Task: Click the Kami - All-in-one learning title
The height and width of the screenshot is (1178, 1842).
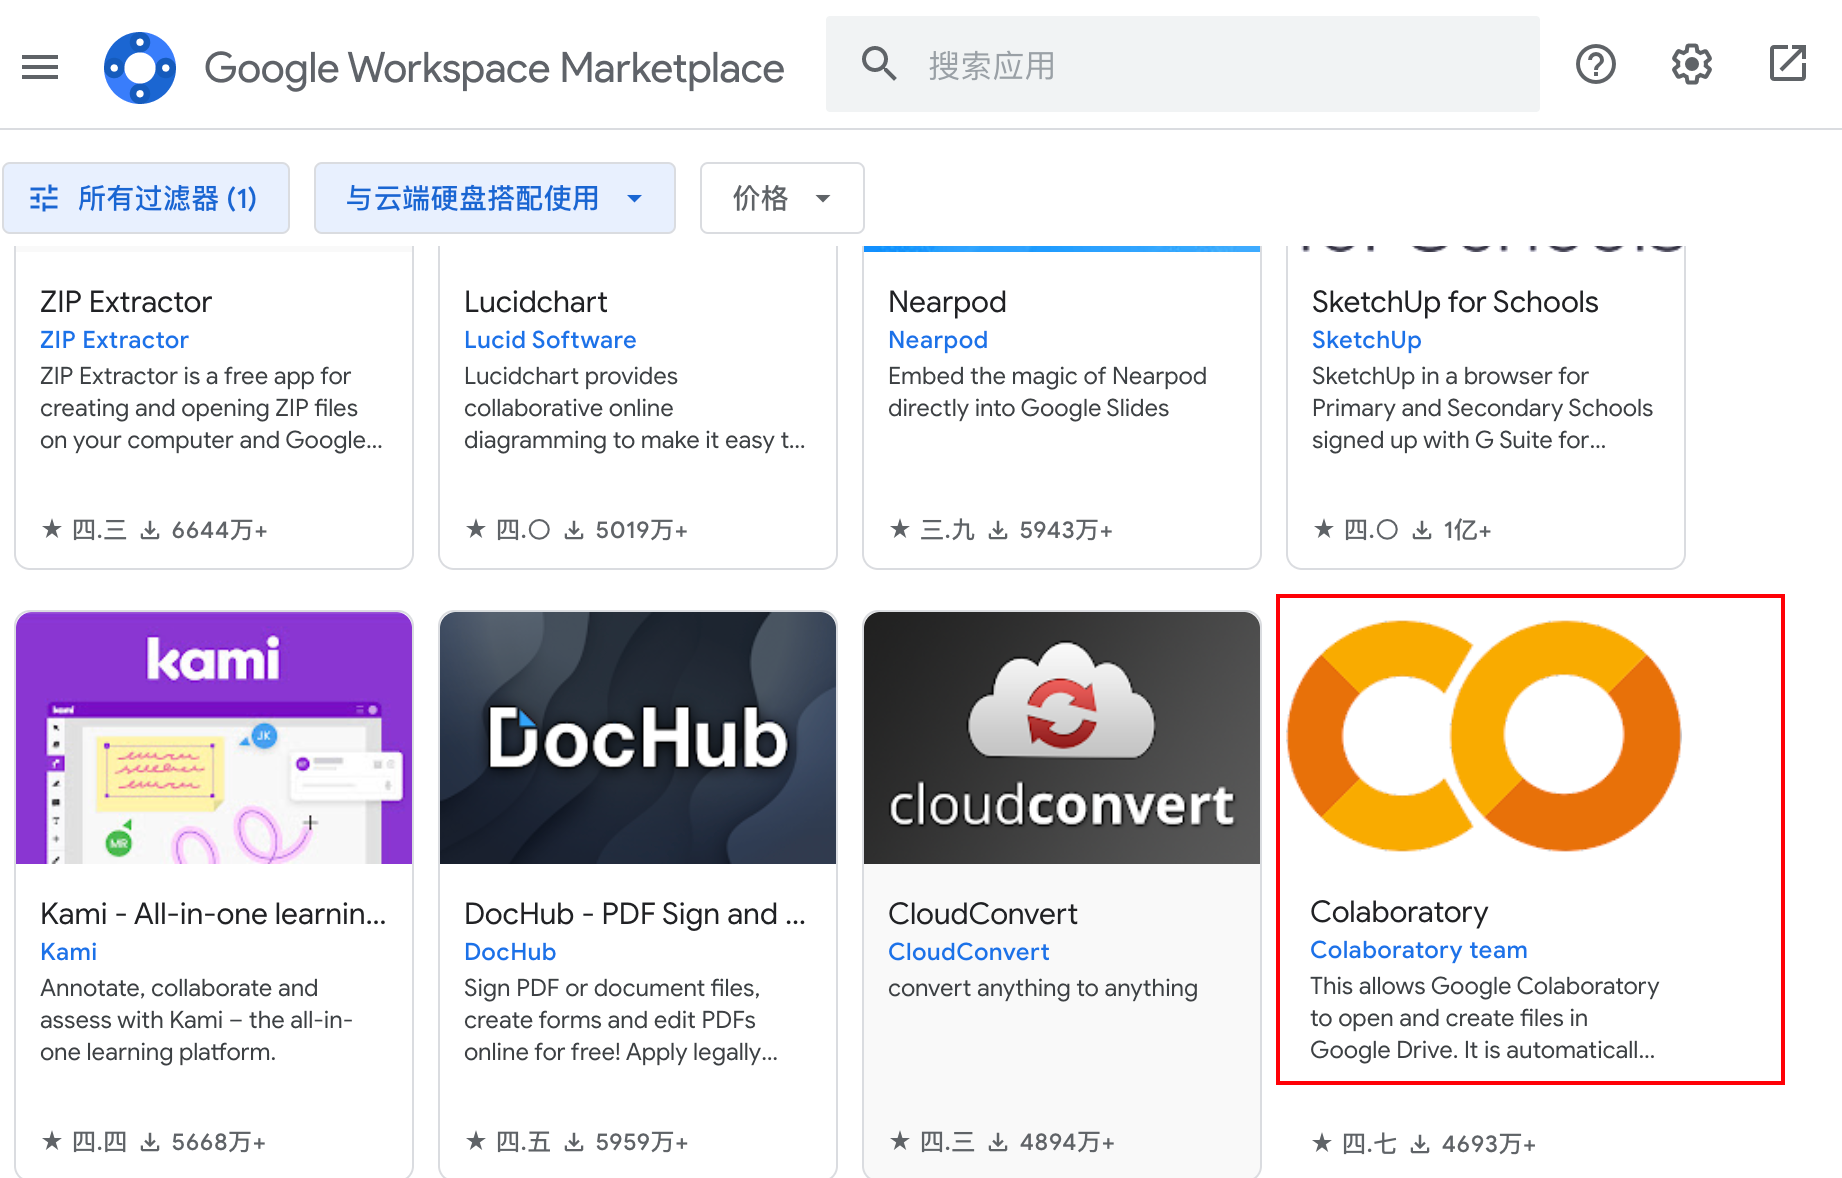Action: (213, 914)
